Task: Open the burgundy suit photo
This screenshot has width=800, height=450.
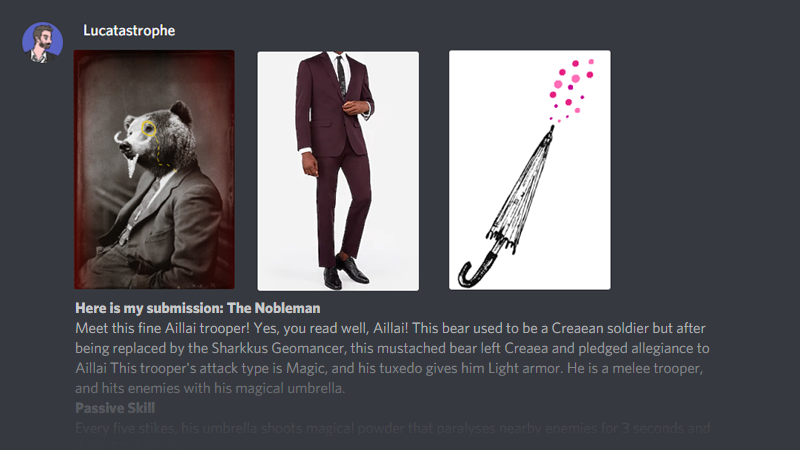Action: (338, 171)
